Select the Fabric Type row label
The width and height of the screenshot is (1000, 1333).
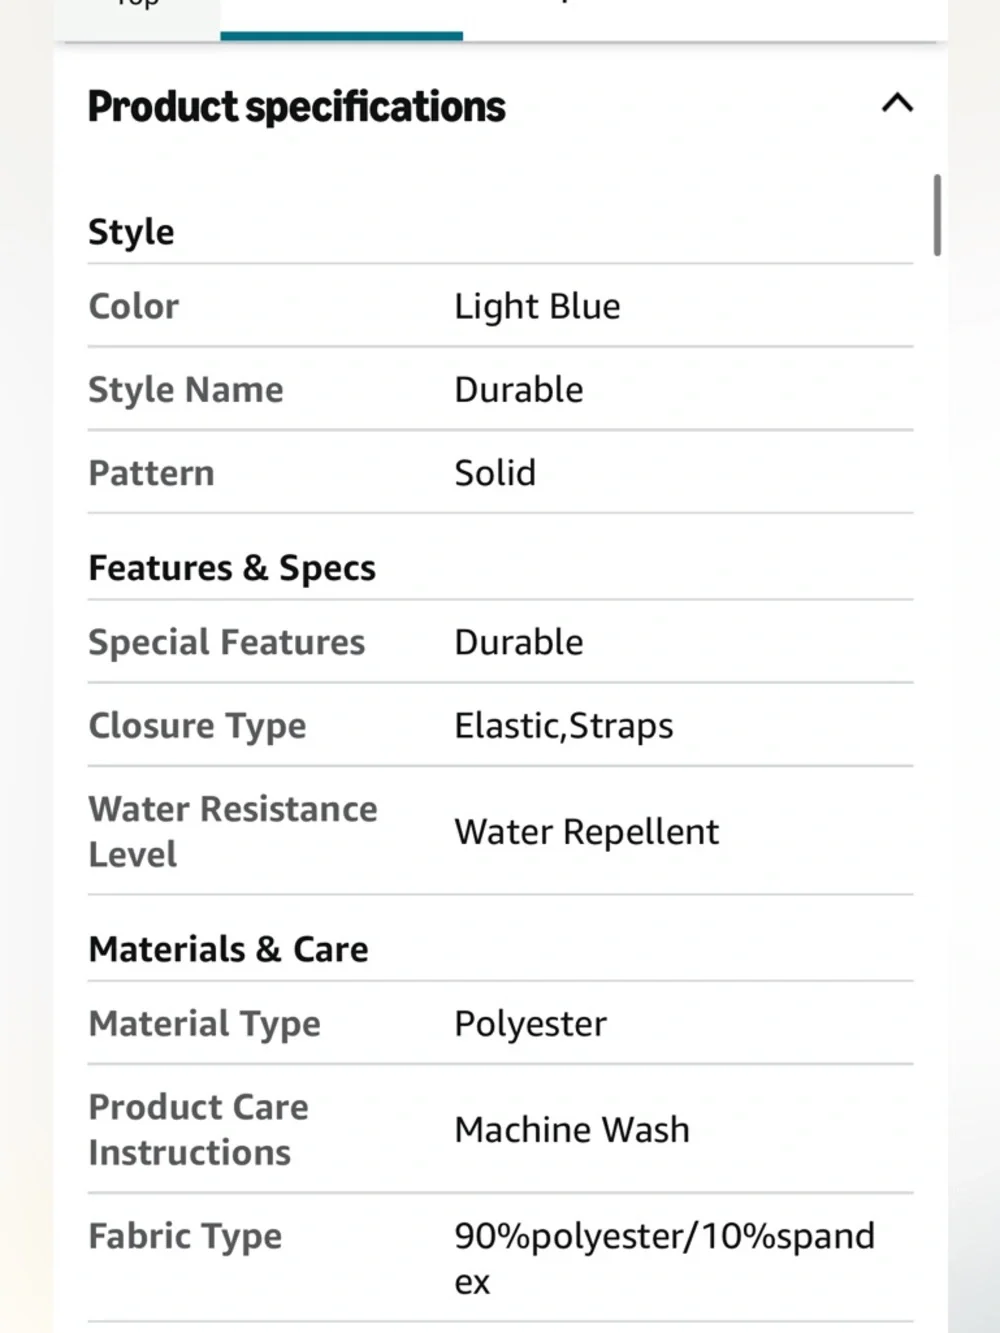click(185, 1237)
